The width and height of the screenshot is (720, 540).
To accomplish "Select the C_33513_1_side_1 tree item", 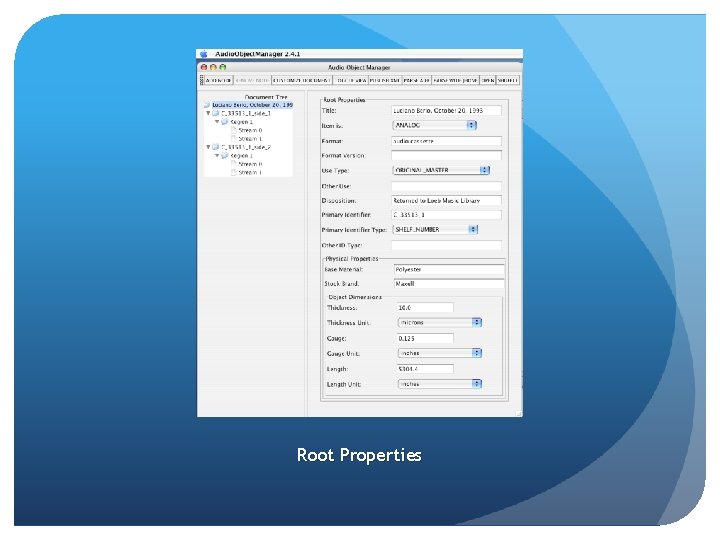I will pos(246,113).
